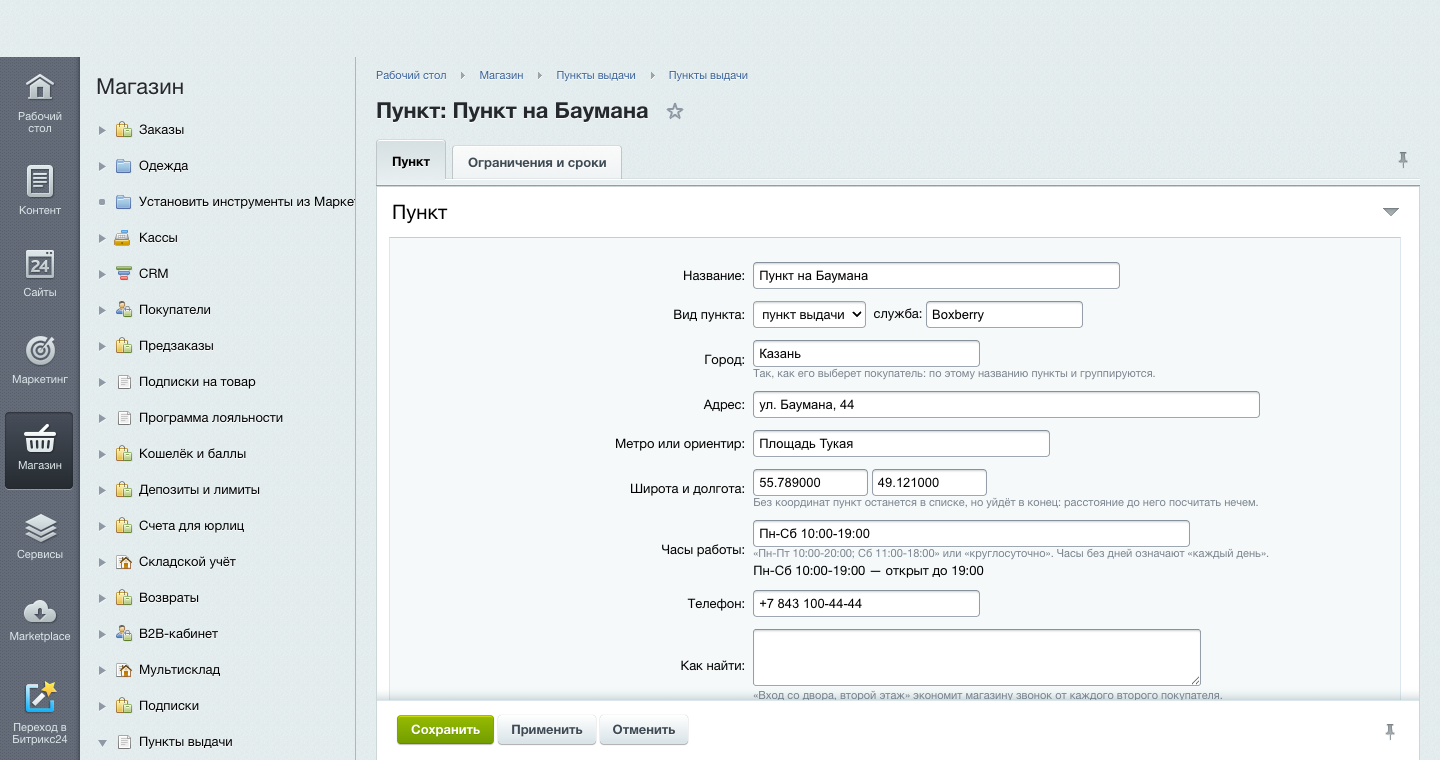This screenshot has width=1440, height=760.
Task: Open the Маркетинг section icon
Action: (x=39, y=360)
